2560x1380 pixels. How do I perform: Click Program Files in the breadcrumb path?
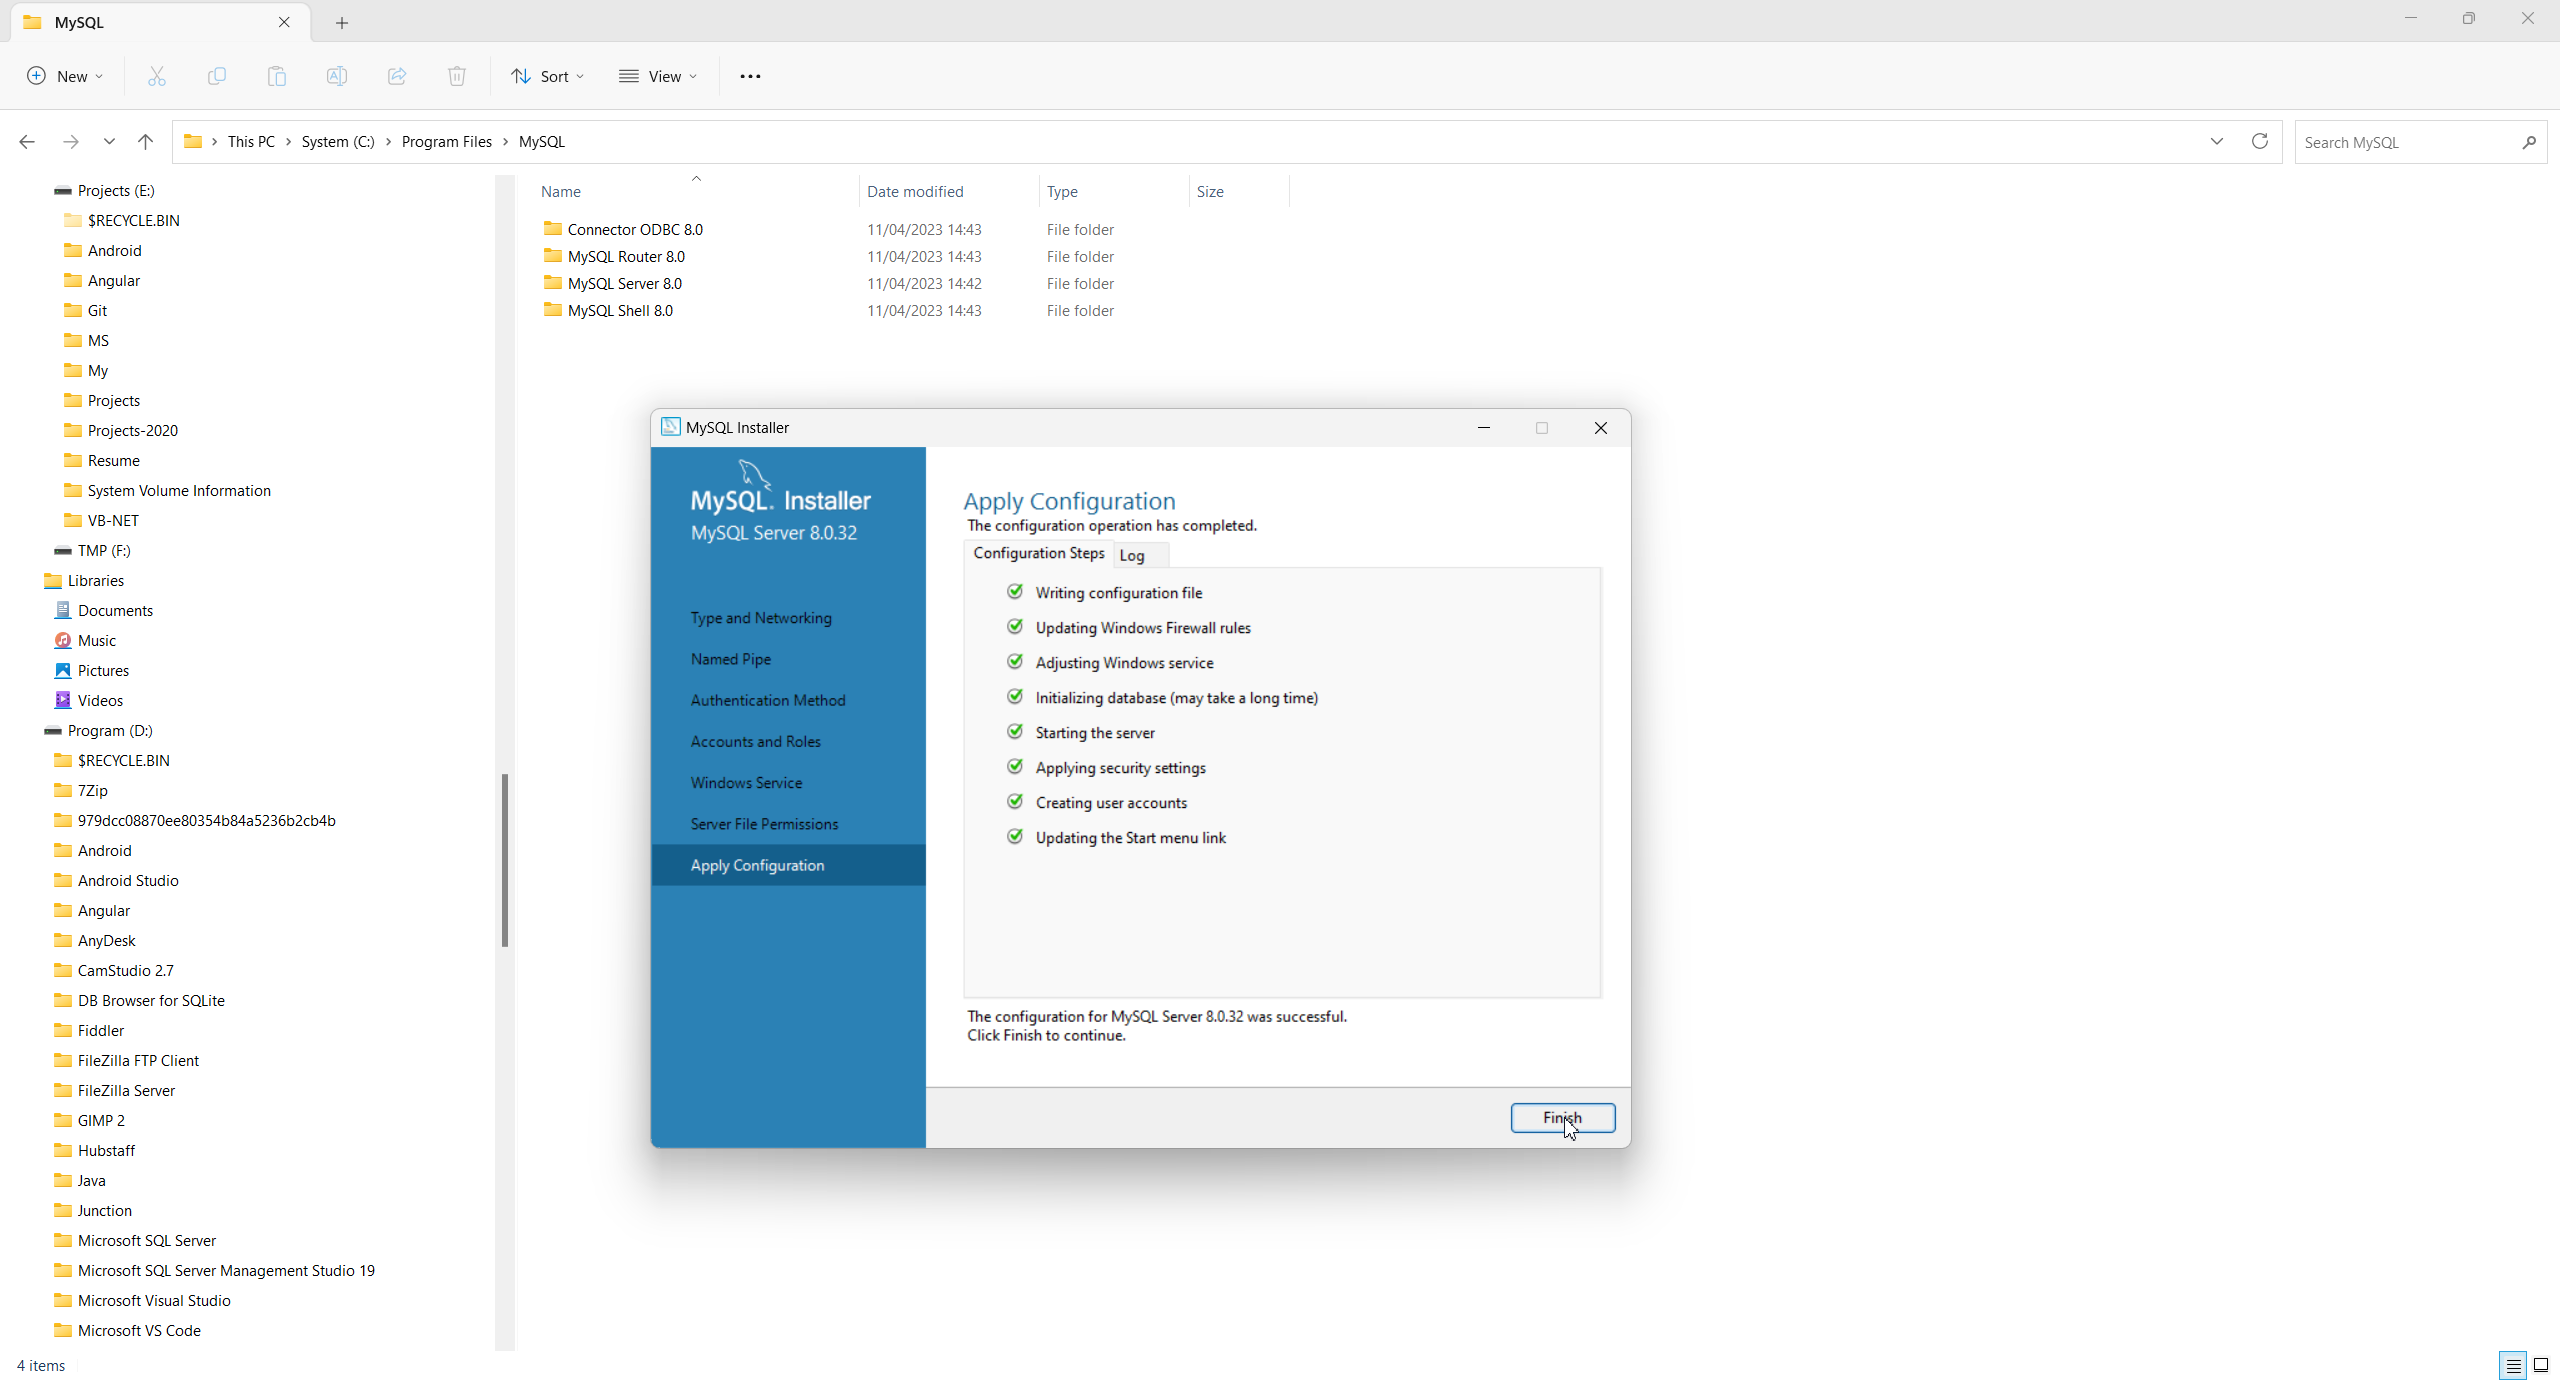pyautogui.click(x=446, y=142)
